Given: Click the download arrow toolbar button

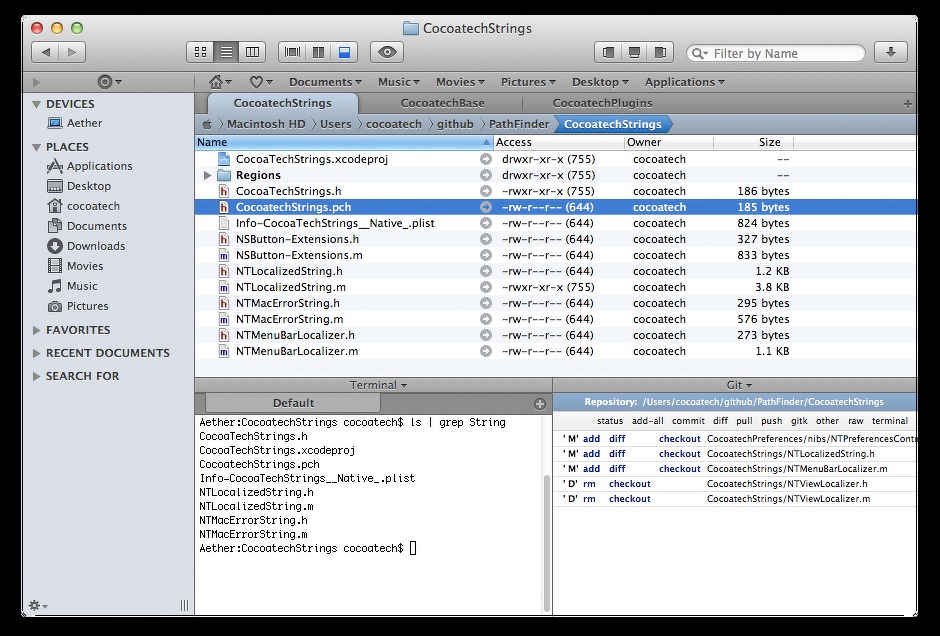Looking at the screenshot, I should pos(891,52).
